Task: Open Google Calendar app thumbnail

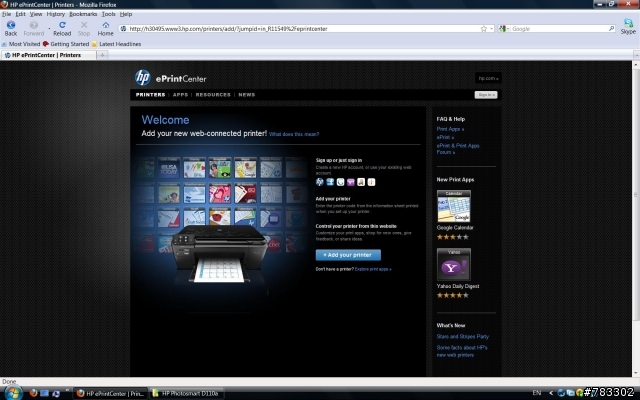Action: [x=453, y=206]
